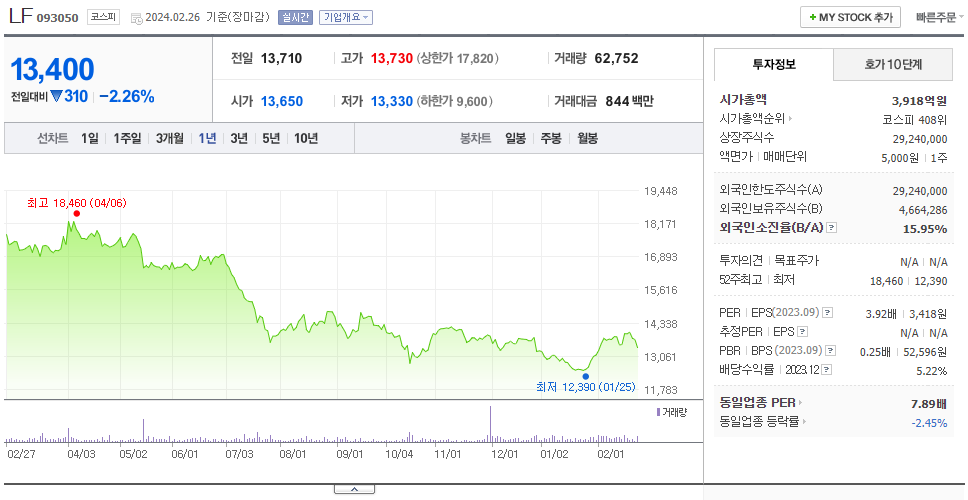Click the current price 13,400
The width and height of the screenshot is (968, 500).
(x=52, y=70)
